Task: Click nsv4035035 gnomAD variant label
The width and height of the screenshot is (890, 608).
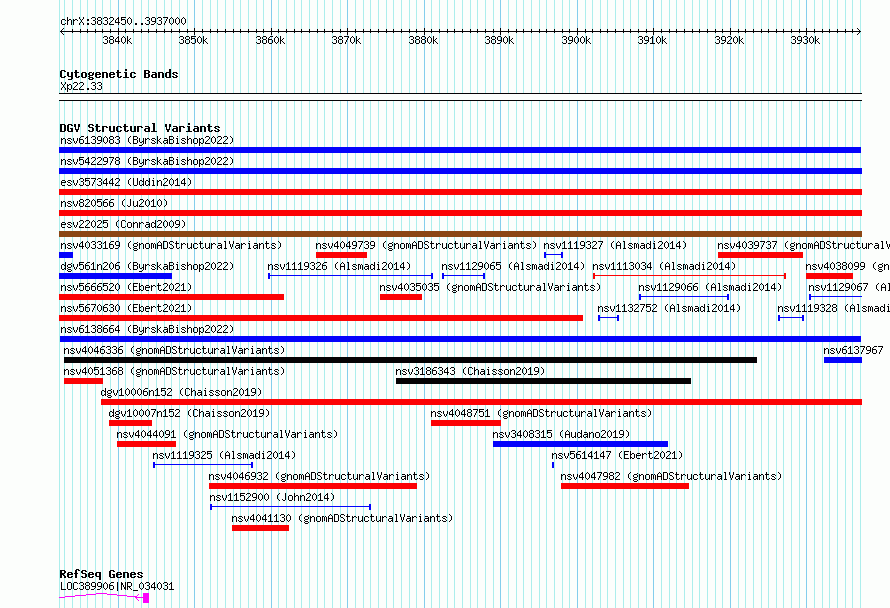Action: click(490, 287)
